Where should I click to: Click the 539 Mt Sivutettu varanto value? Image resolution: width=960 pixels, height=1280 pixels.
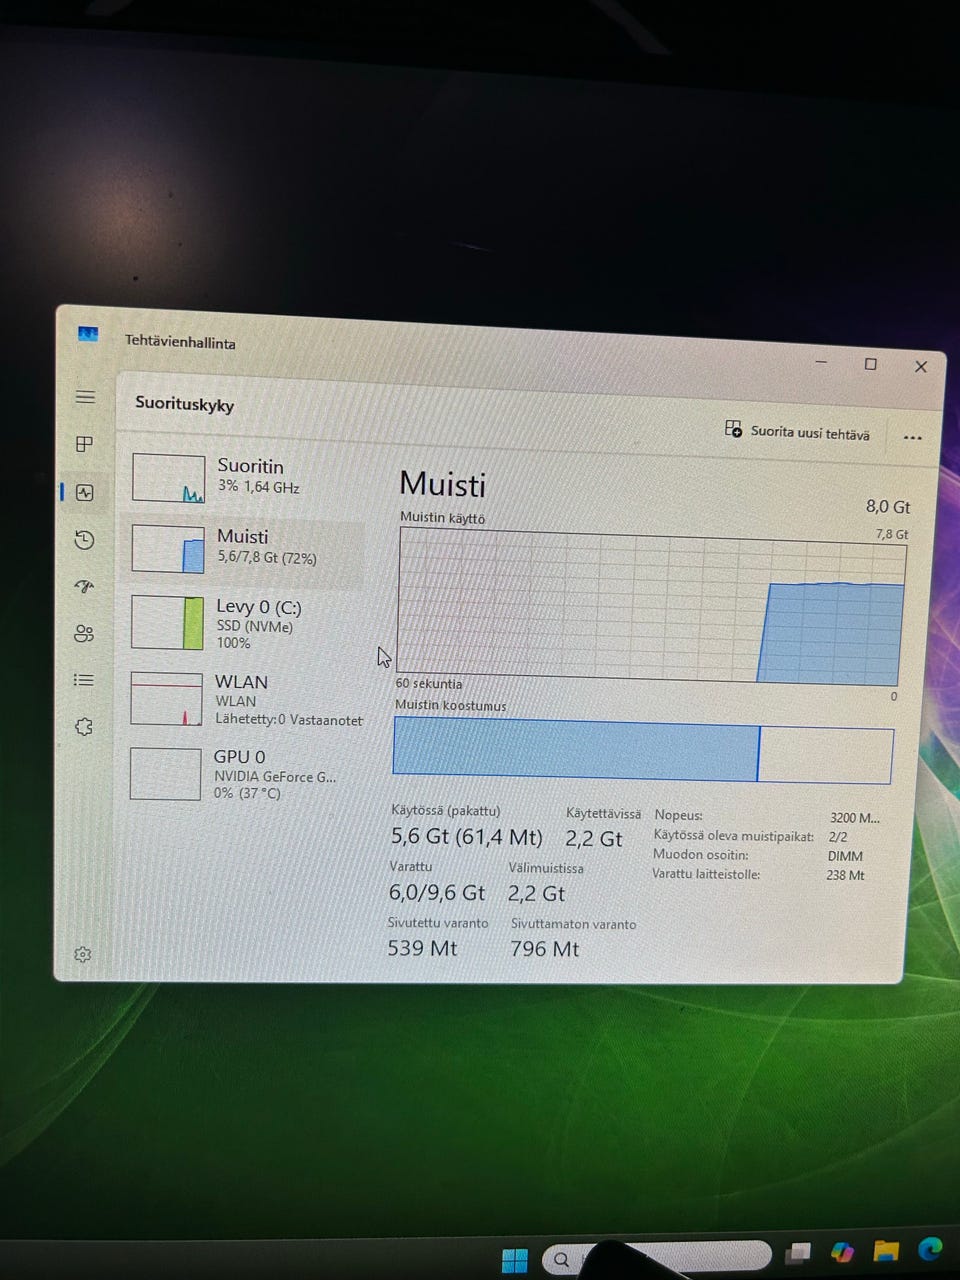(422, 948)
